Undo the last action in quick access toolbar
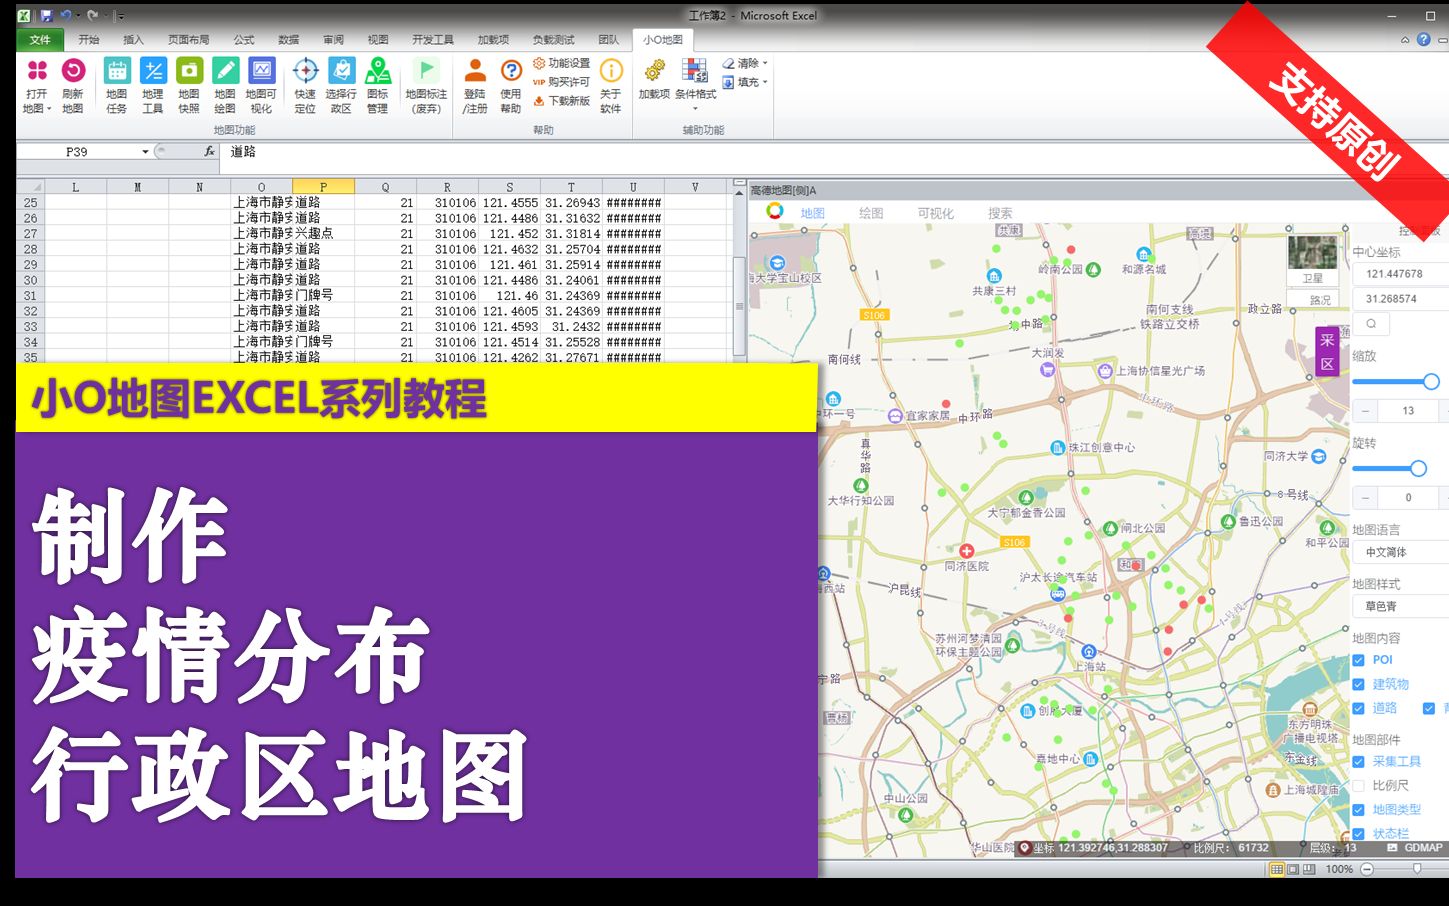Viewport: 1449px width, 906px height. point(66,16)
